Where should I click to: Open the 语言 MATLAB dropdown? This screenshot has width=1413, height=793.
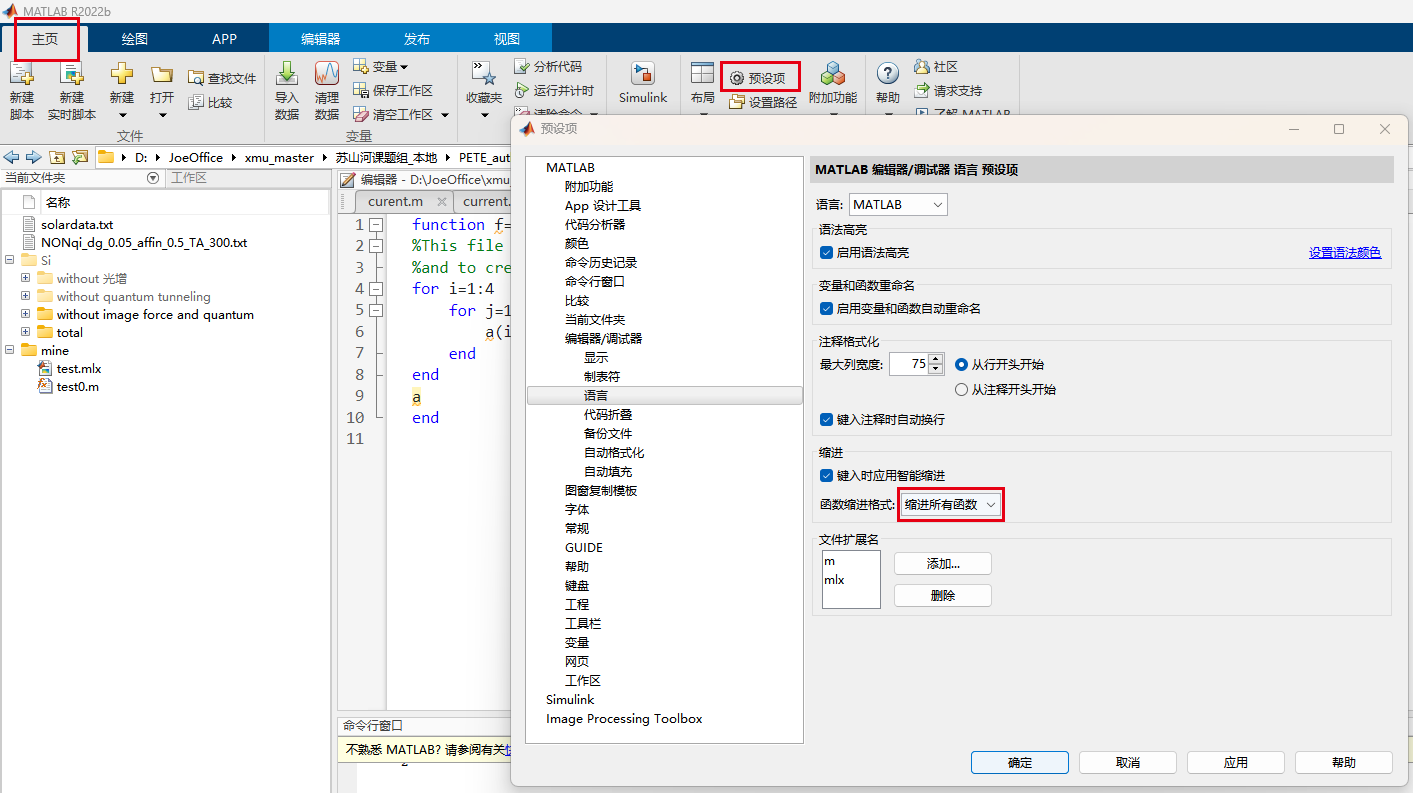click(x=898, y=205)
